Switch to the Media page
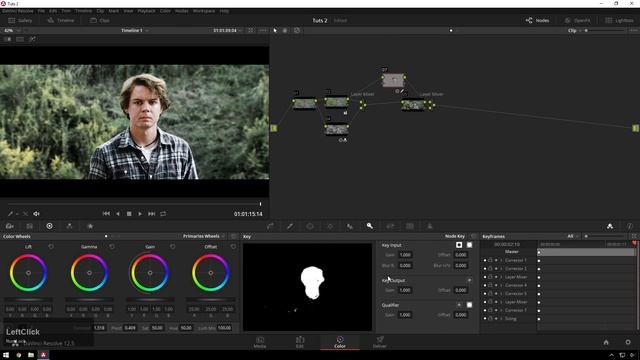640x360 pixels. tap(260, 342)
